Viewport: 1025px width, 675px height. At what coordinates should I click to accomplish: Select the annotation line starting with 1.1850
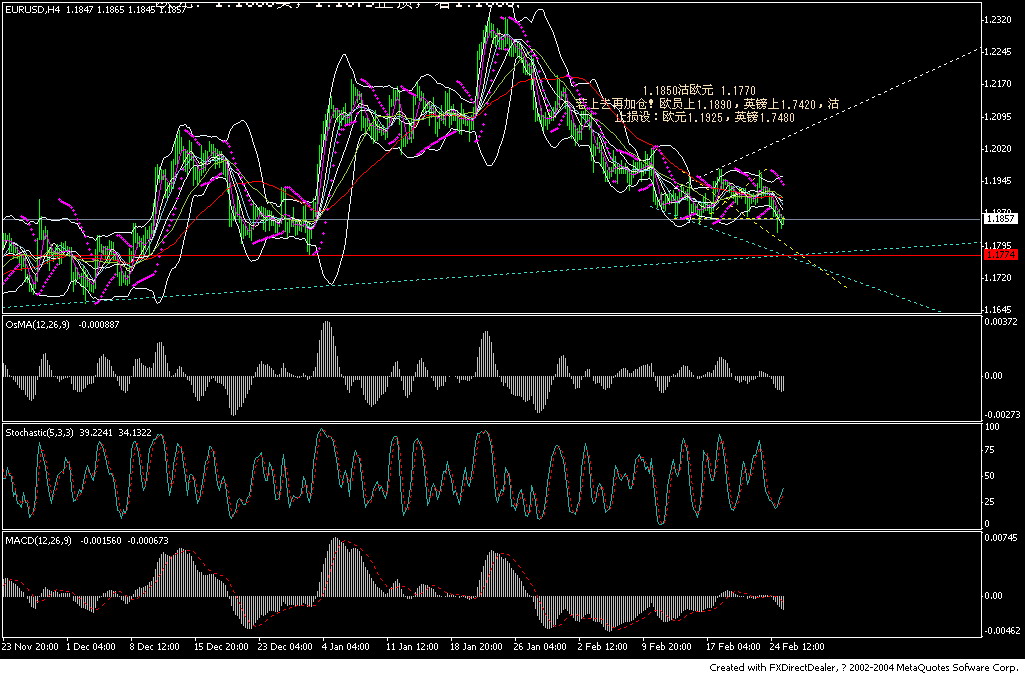pyautogui.click(x=699, y=90)
